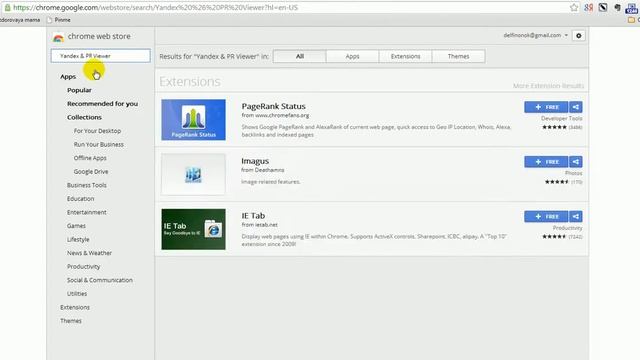Viewport: 640px width, 360px height.
Task: Add PageRank Status with FREE button
Action: pos(546,107)
